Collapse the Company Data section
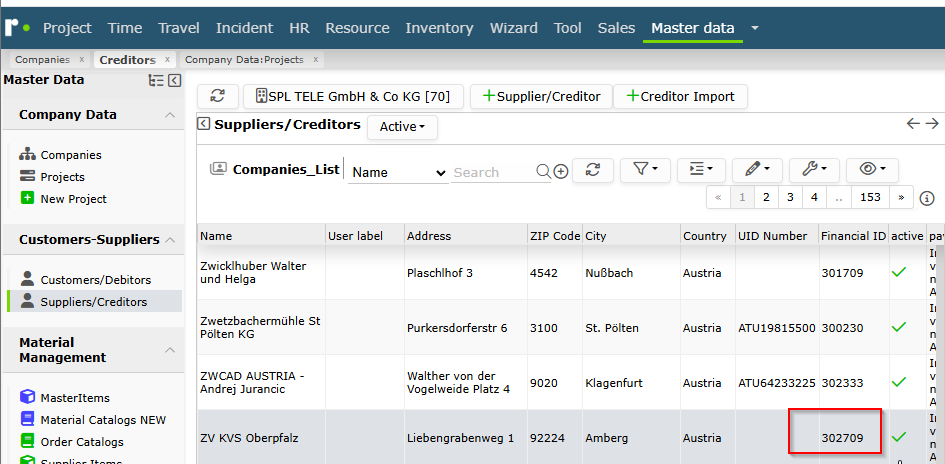Screen dimensions: 945x464 171,114
